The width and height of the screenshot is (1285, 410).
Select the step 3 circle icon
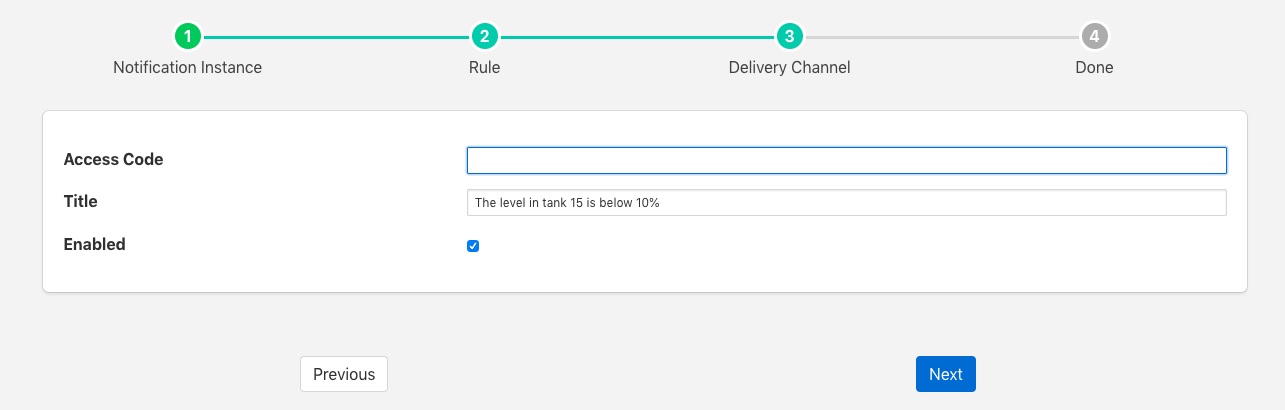point(789,37)
